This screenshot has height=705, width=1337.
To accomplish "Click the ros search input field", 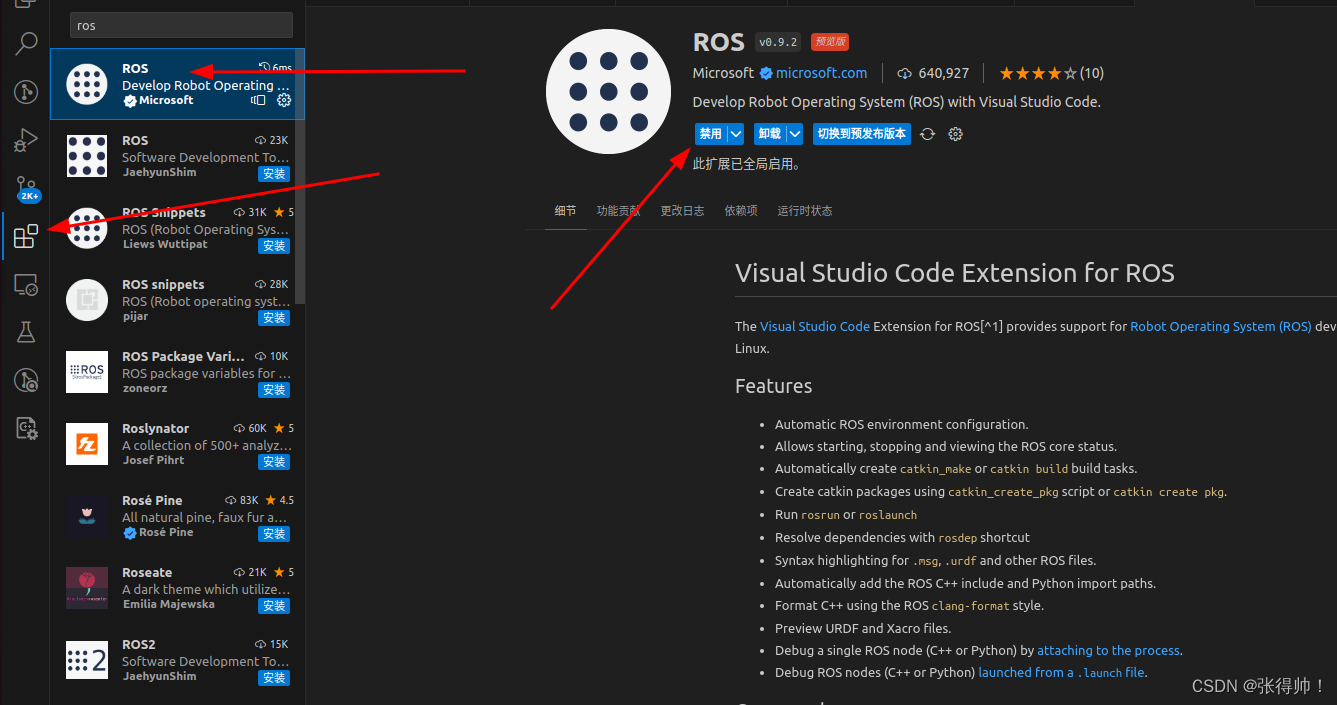I will pos(180,25).
